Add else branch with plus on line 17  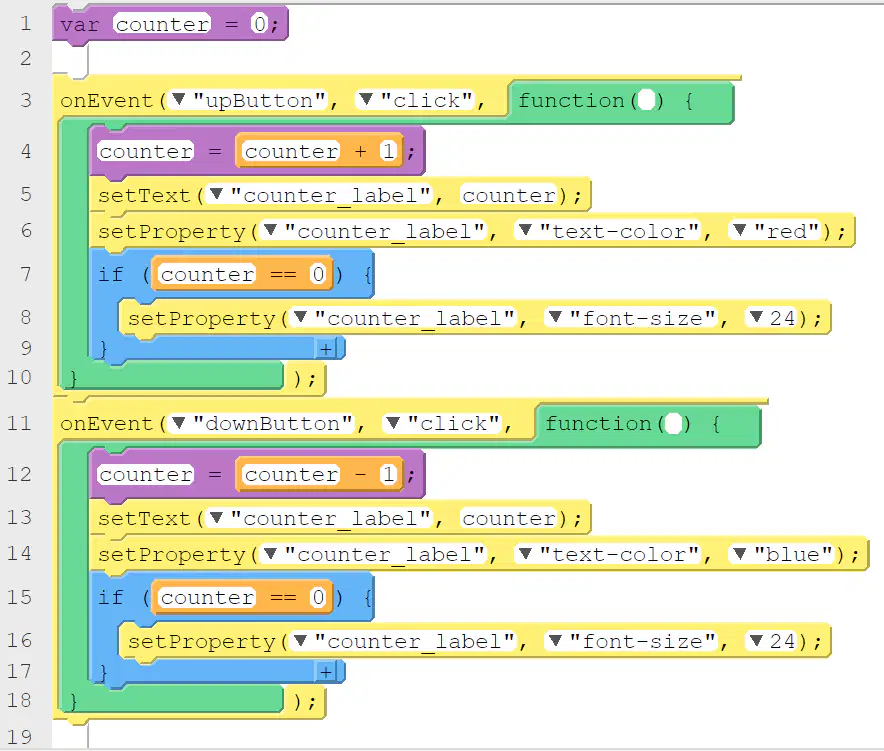(x=326, y=673)
